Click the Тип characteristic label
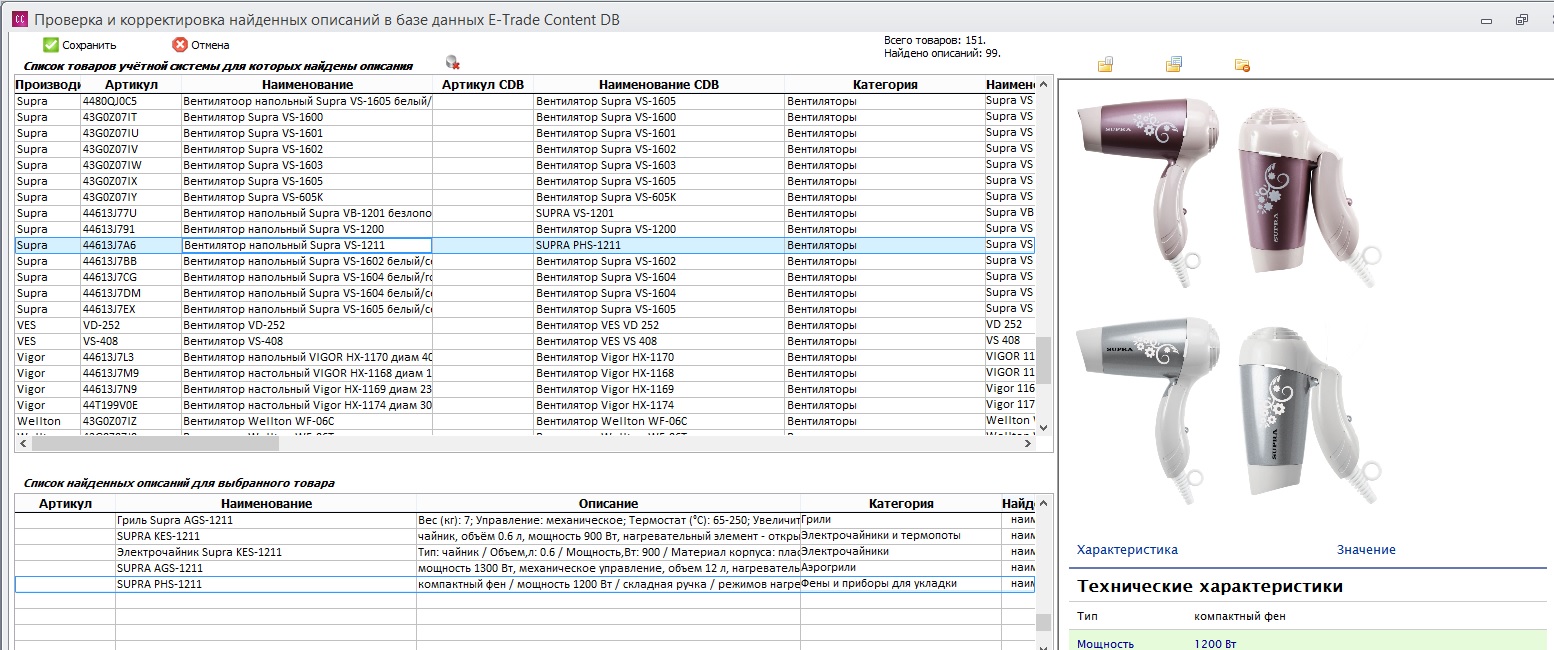 tap(1087, 617)
